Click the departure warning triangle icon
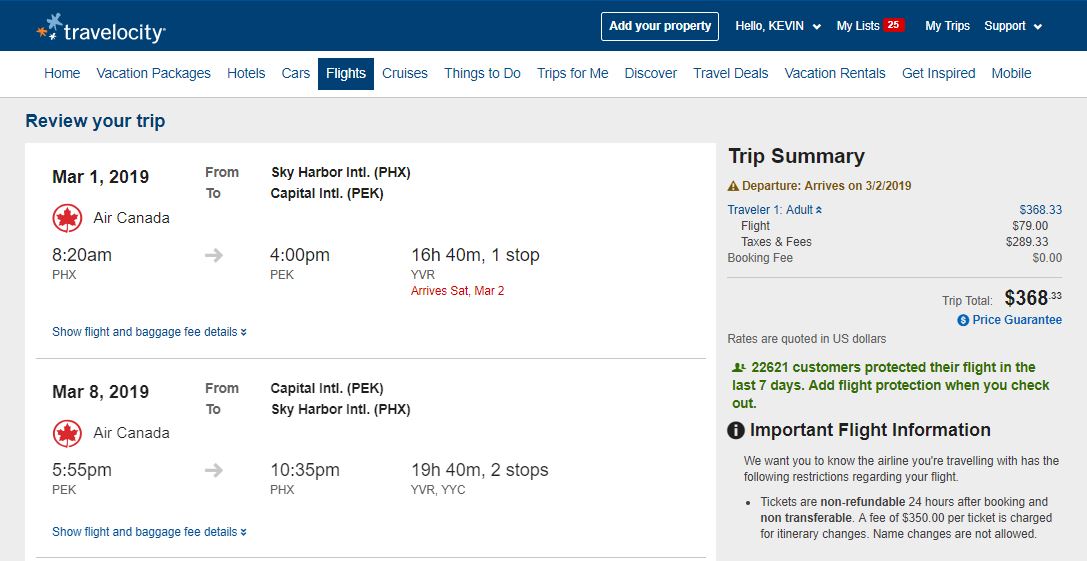 pyautogui.click(x=734, y=186)
